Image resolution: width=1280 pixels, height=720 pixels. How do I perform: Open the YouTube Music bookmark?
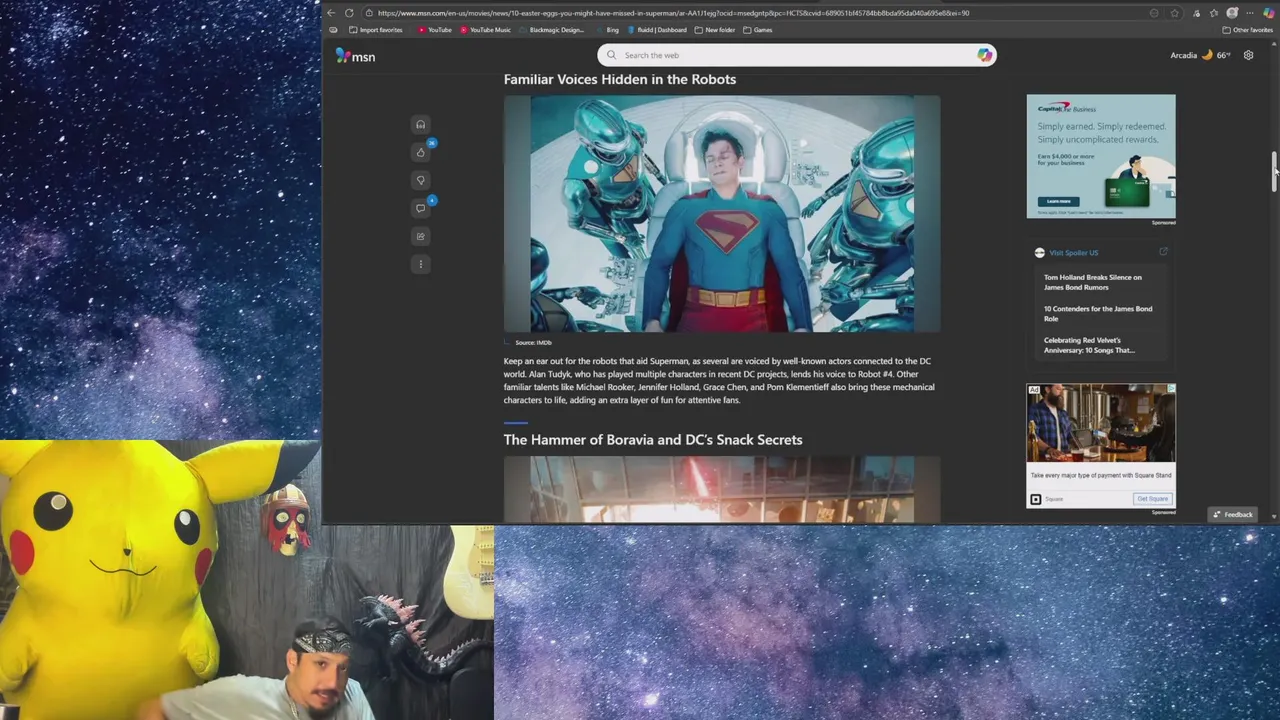(x=485, y=30)
